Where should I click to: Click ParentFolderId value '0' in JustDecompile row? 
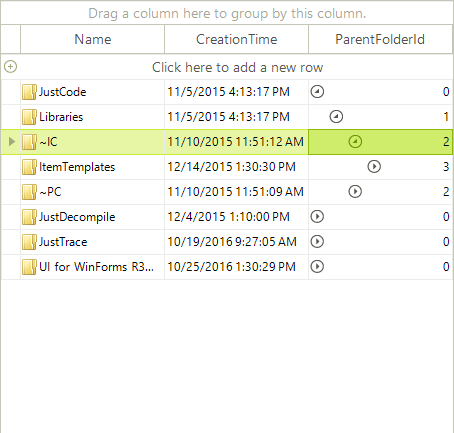(446, 217)
